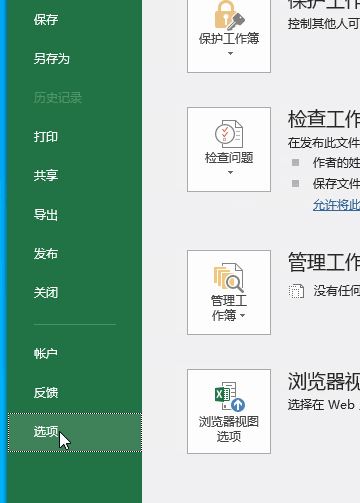Click the 管理工作 section heading

pos(324,262)
